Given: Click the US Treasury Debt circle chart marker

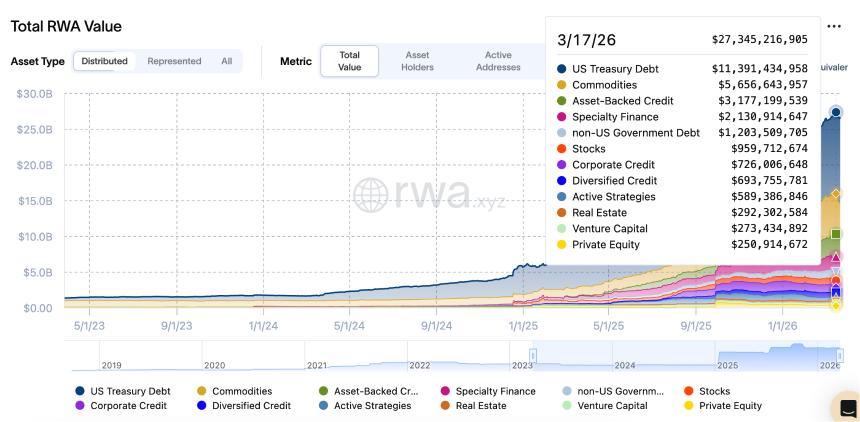Looking at the screenshot, I should click(836, 113).
